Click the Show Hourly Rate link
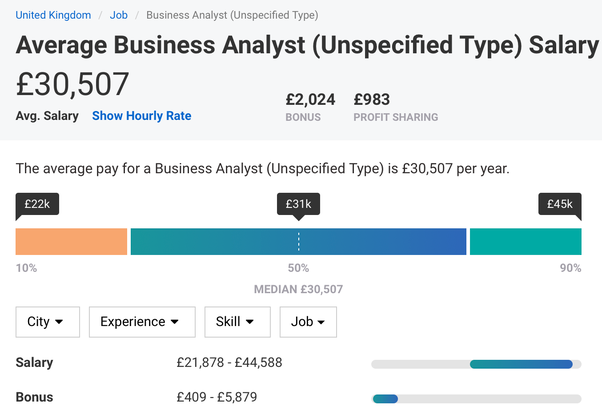 coord(141,116)
